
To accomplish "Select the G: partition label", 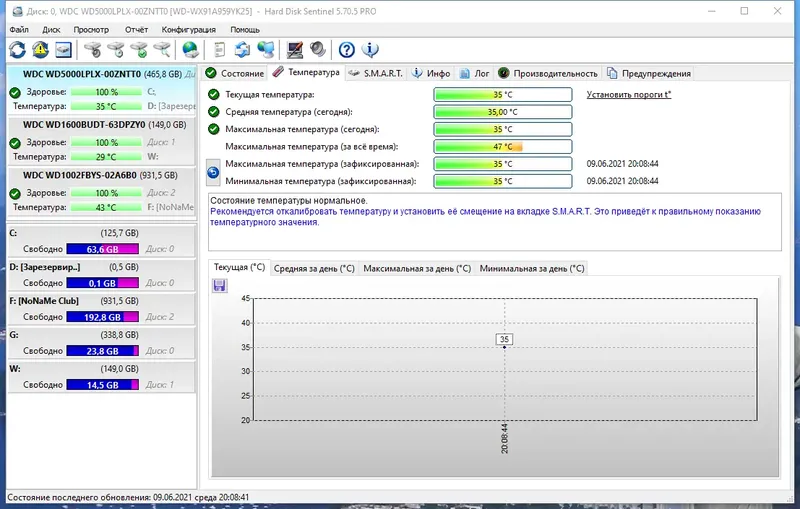I will pyautogui.click(x=14, y=335).
